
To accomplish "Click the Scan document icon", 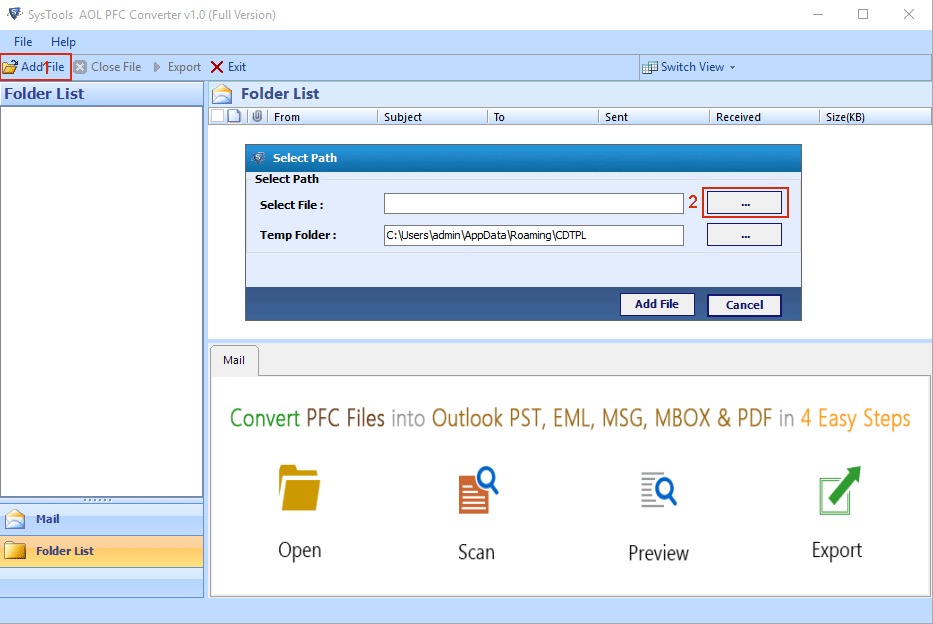I will [478, 490].
